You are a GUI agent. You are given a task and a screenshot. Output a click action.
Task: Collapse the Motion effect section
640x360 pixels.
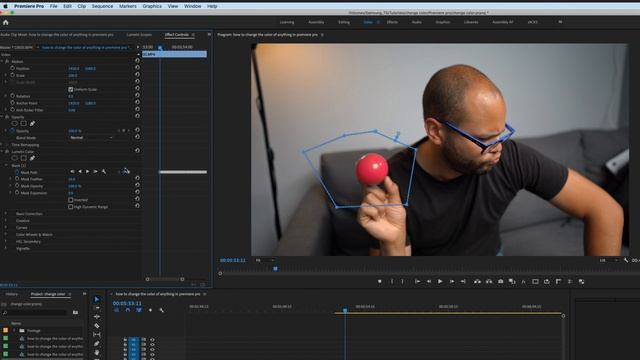tap(2, 62)
